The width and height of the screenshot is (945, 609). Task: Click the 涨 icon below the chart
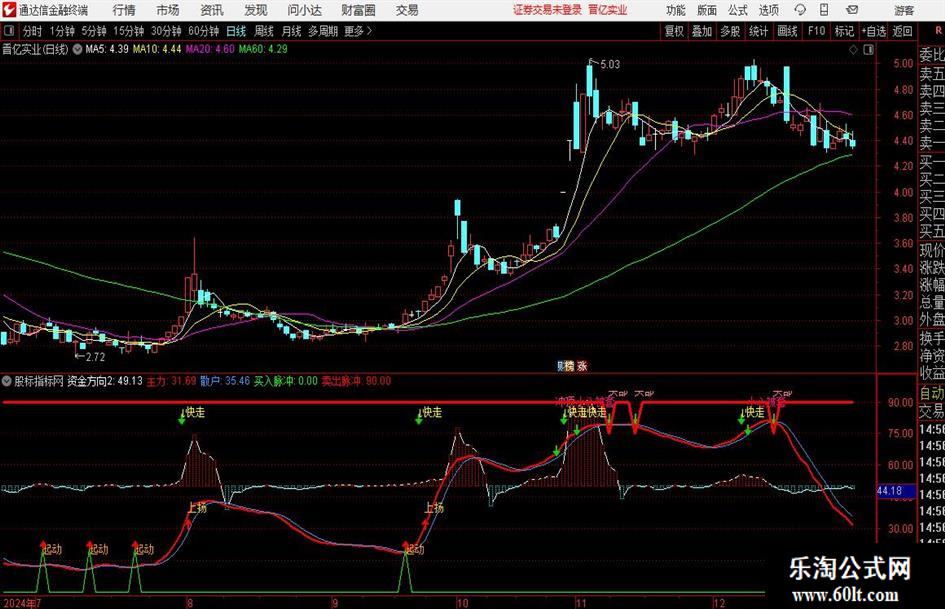coord(582,365)
